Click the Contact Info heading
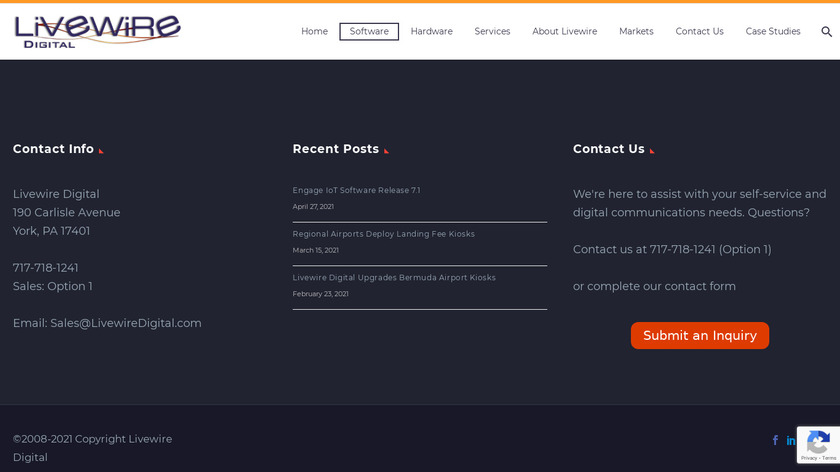The image size is (840, 472). pos(53,149)
